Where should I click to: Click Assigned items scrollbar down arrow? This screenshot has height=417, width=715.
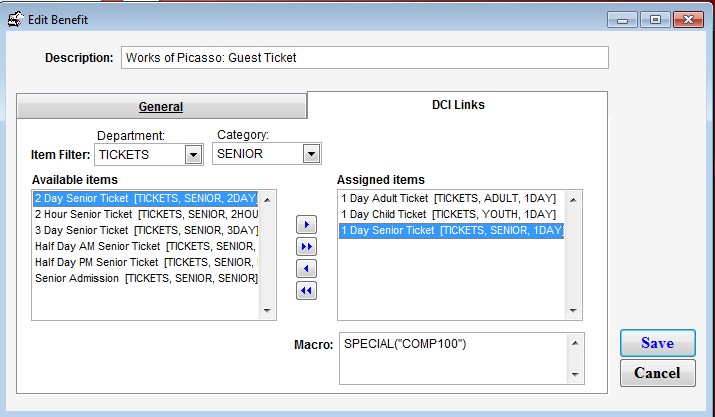[574, 311]
